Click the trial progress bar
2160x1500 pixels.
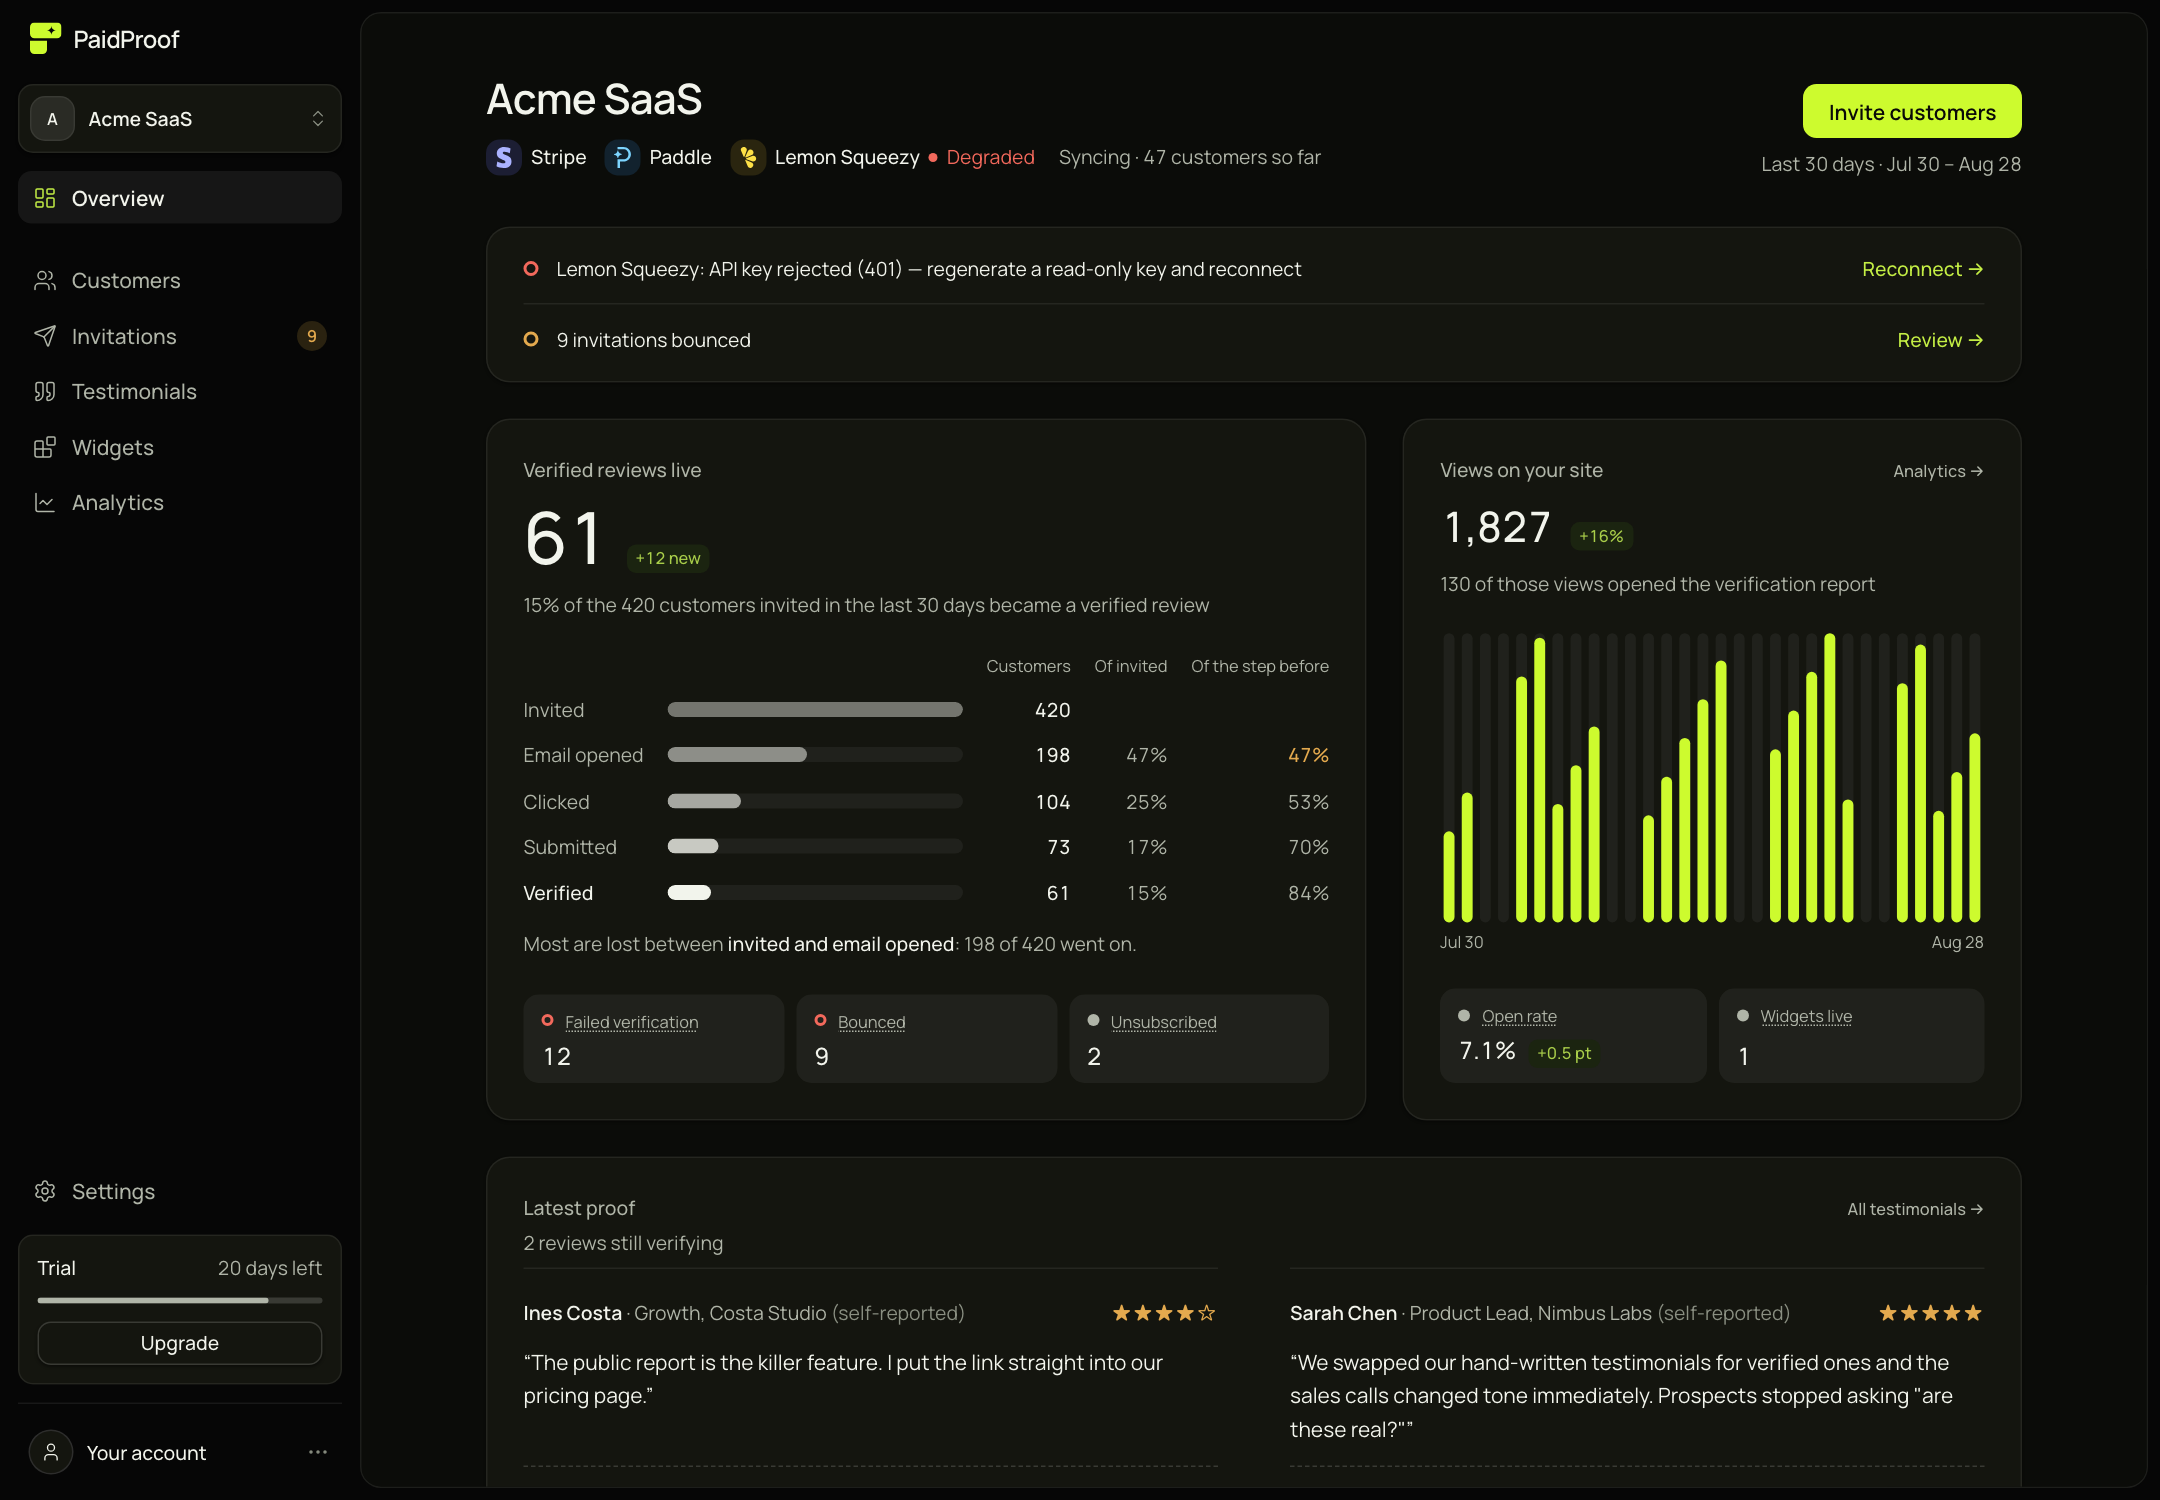180,1300
